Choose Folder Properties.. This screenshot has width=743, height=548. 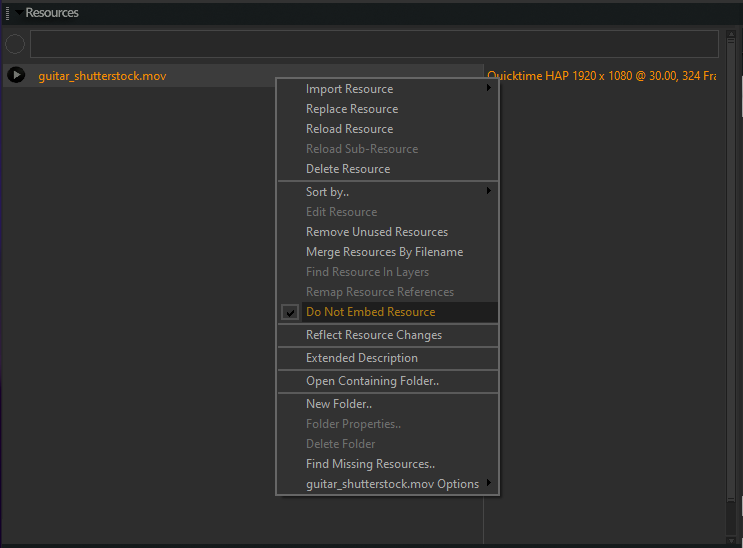coord(388,424)
